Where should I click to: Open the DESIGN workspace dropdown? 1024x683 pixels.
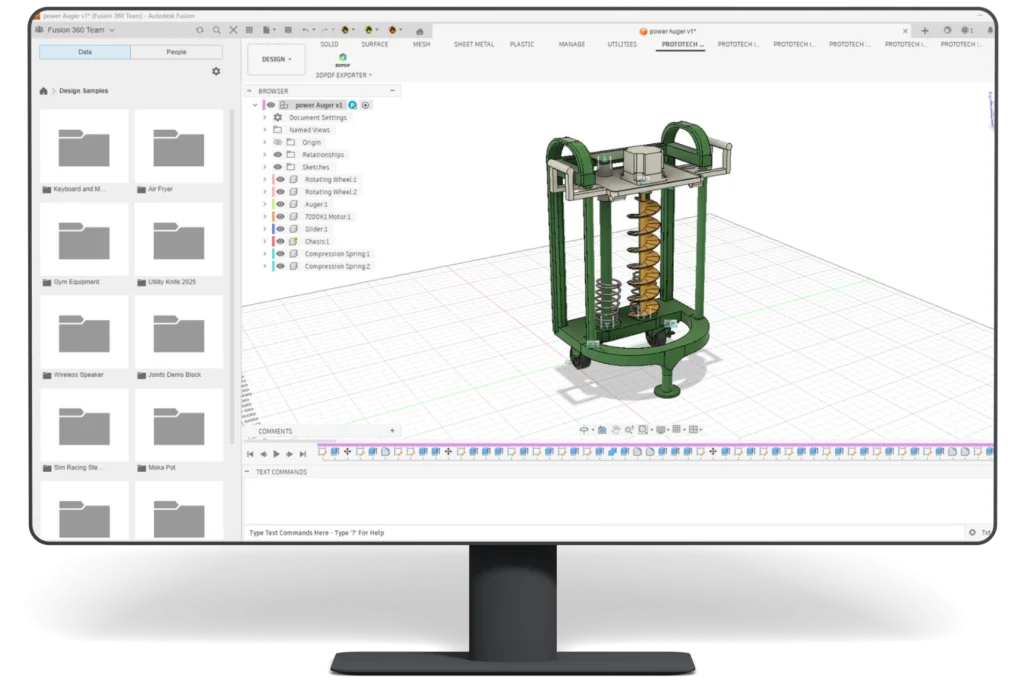[276, 59]
